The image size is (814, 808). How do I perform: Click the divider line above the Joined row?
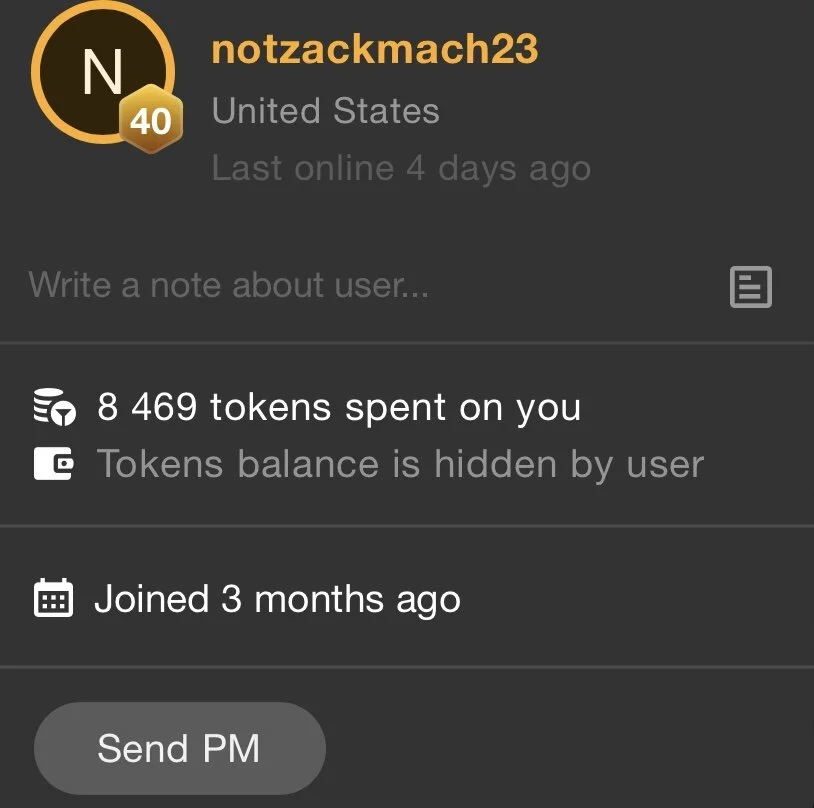(407, 525)
